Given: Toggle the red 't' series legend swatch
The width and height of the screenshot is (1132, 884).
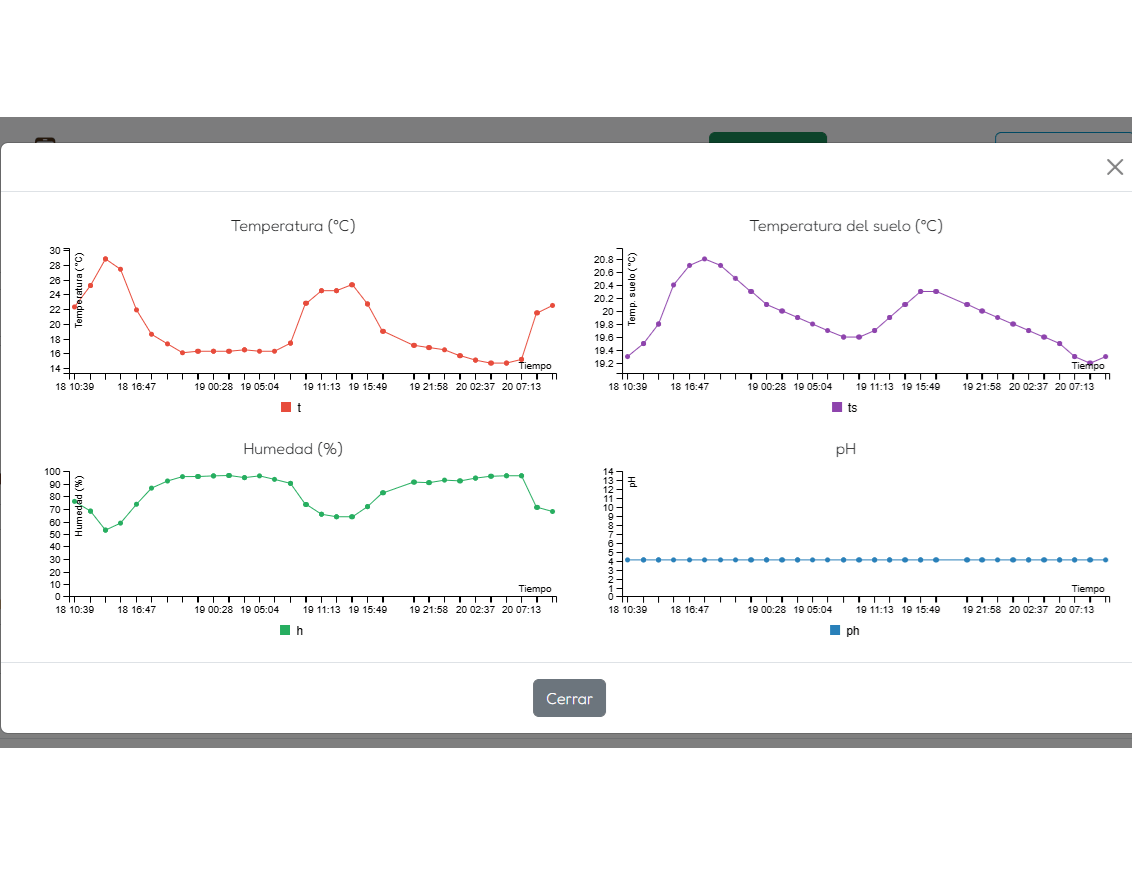Looking at the screenshot, I should pyautogui.click(x=284, y=407).
